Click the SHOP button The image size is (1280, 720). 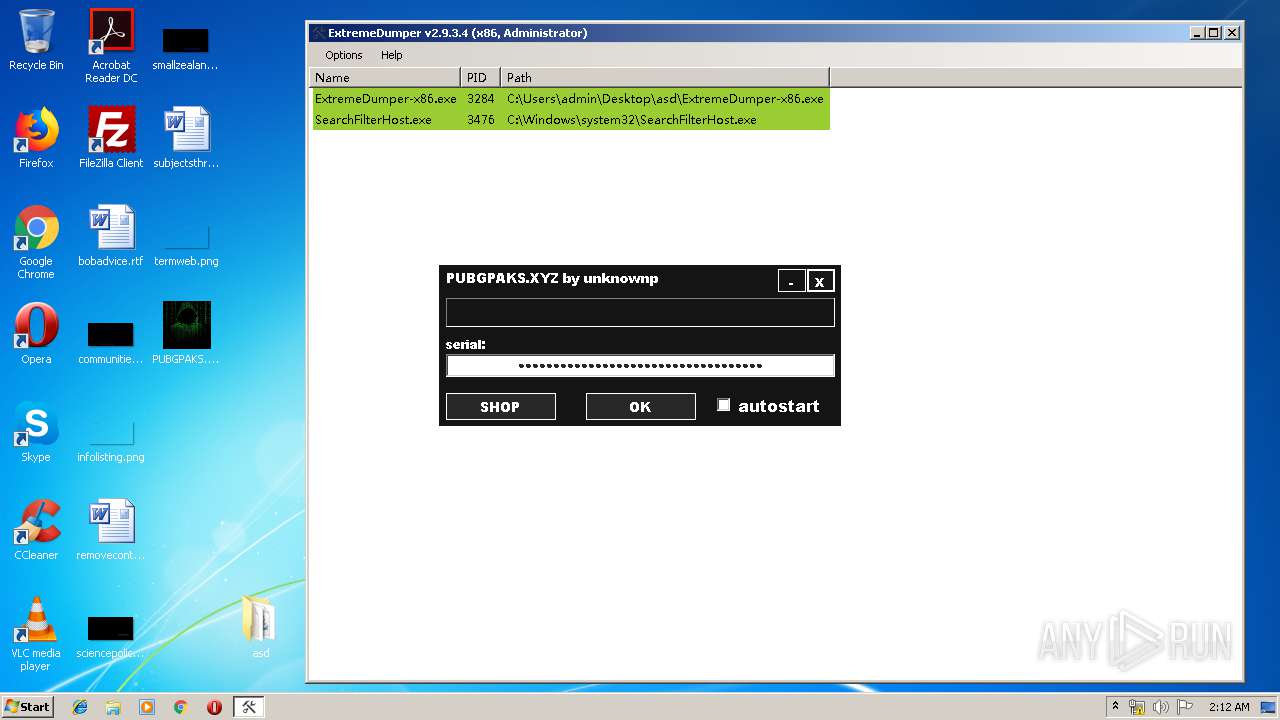pyautogui.click(x=500, y=406)
